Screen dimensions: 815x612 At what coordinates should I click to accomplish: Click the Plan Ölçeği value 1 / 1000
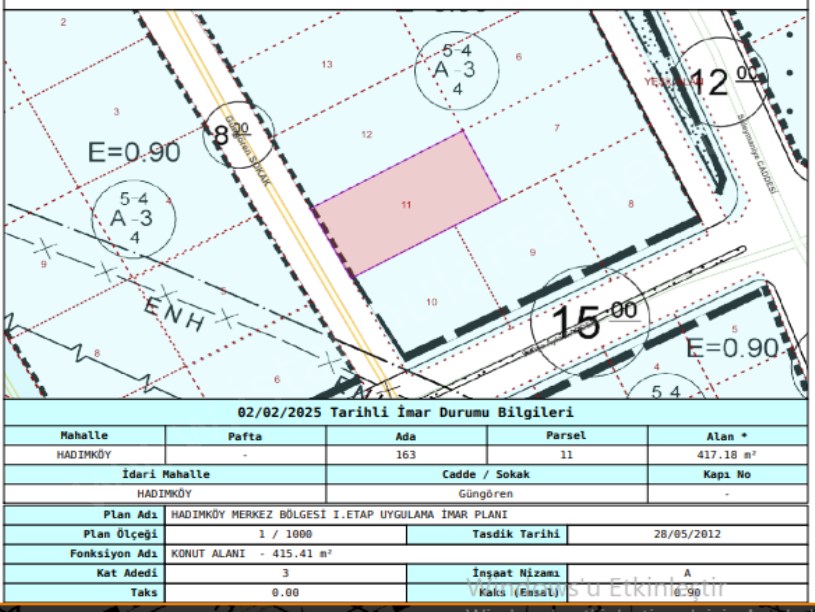tap(286, 534)
